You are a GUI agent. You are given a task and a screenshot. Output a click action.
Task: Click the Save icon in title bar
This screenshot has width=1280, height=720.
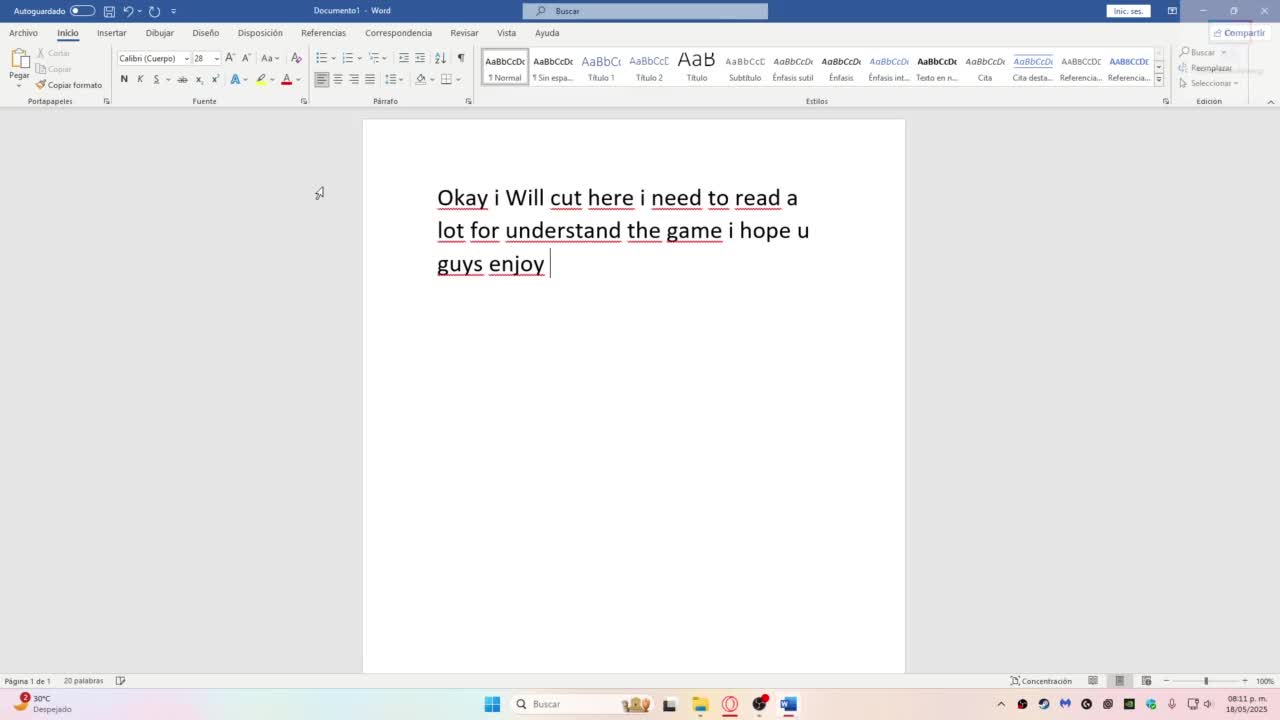pos(109,11)
